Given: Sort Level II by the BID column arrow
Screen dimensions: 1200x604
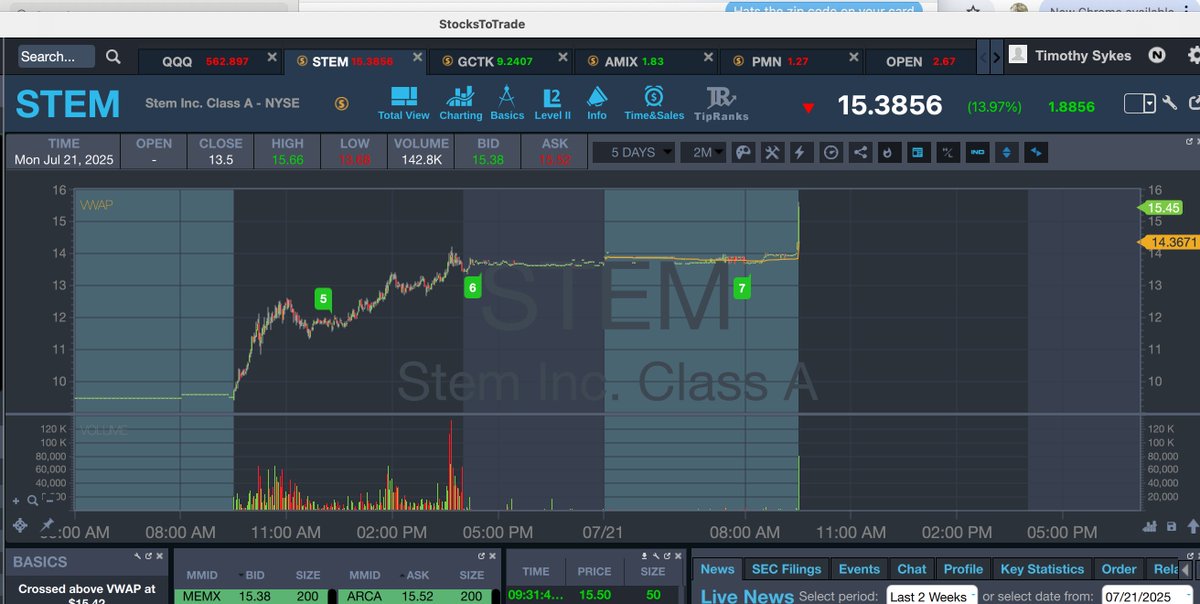Looking at the screenshot, I should point(239,576).
